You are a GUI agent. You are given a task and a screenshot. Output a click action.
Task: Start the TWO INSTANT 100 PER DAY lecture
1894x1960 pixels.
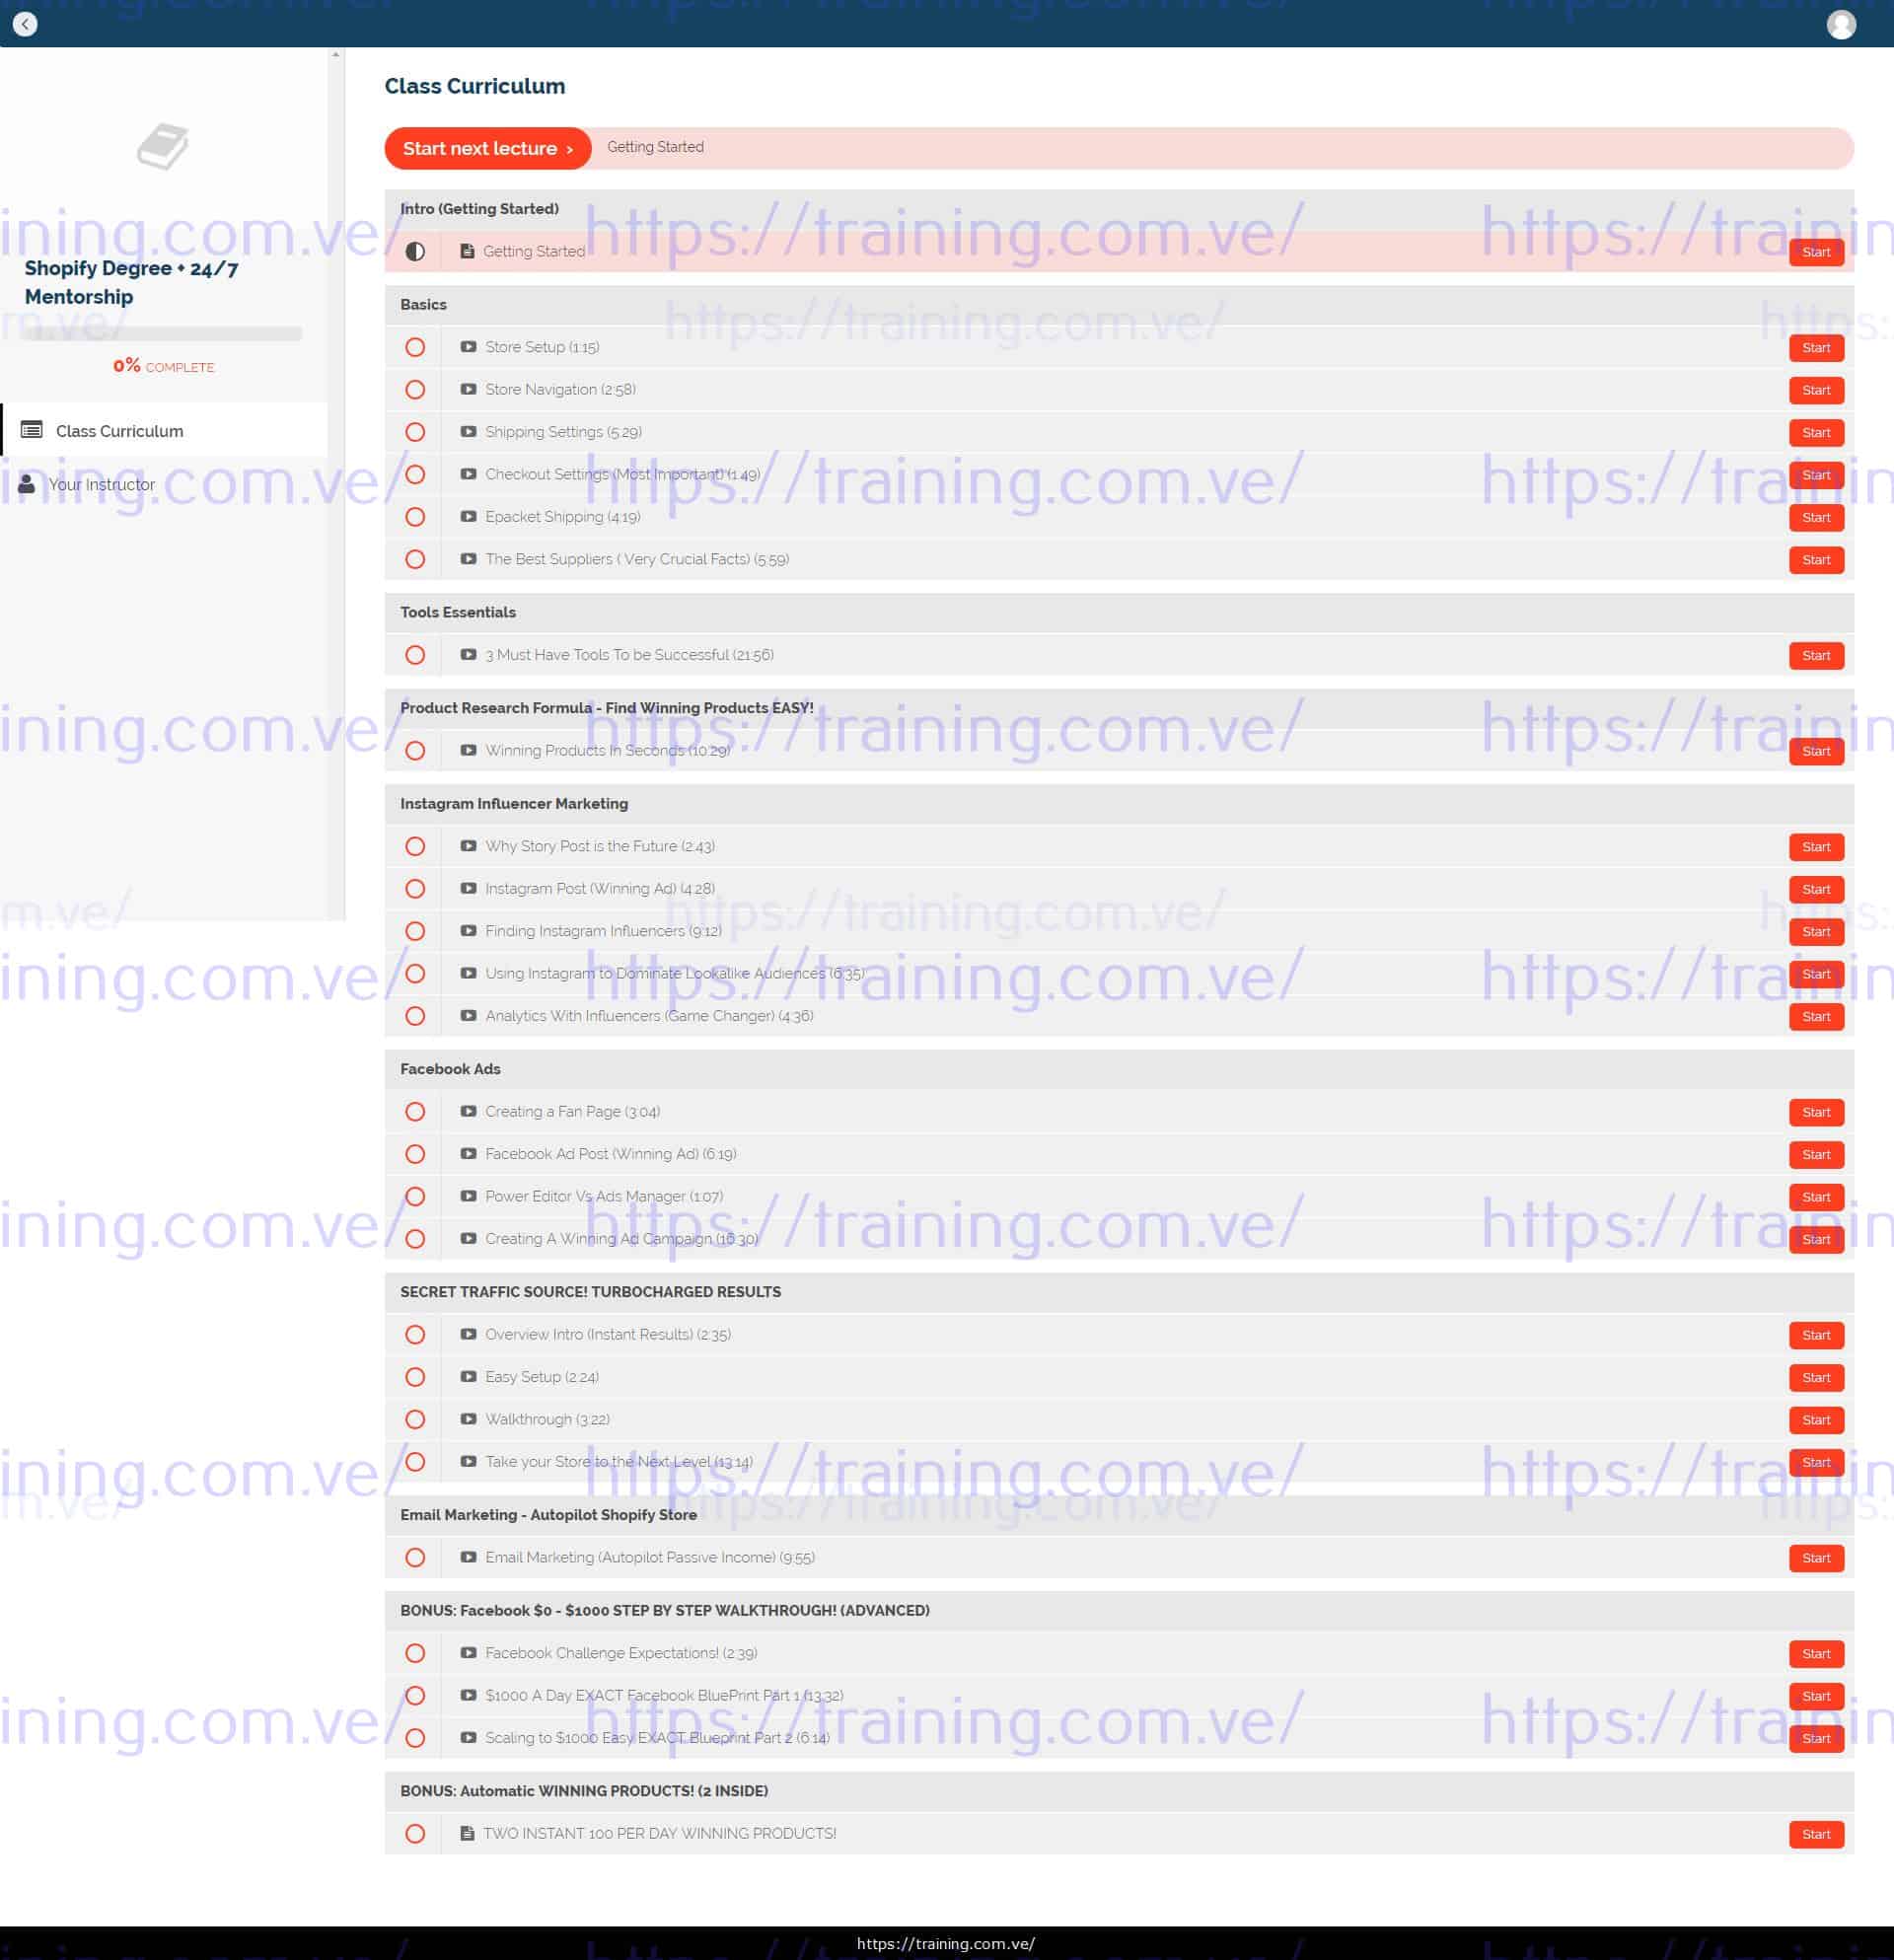pos(1816,1834)
